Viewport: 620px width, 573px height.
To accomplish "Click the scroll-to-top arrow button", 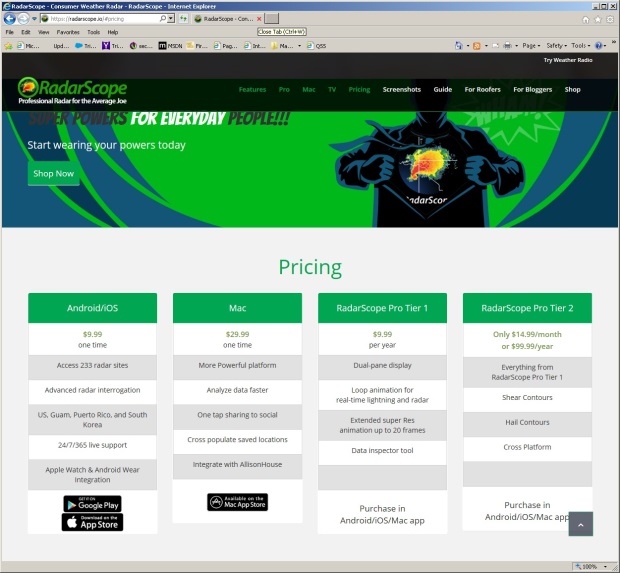I will (581, 524).
